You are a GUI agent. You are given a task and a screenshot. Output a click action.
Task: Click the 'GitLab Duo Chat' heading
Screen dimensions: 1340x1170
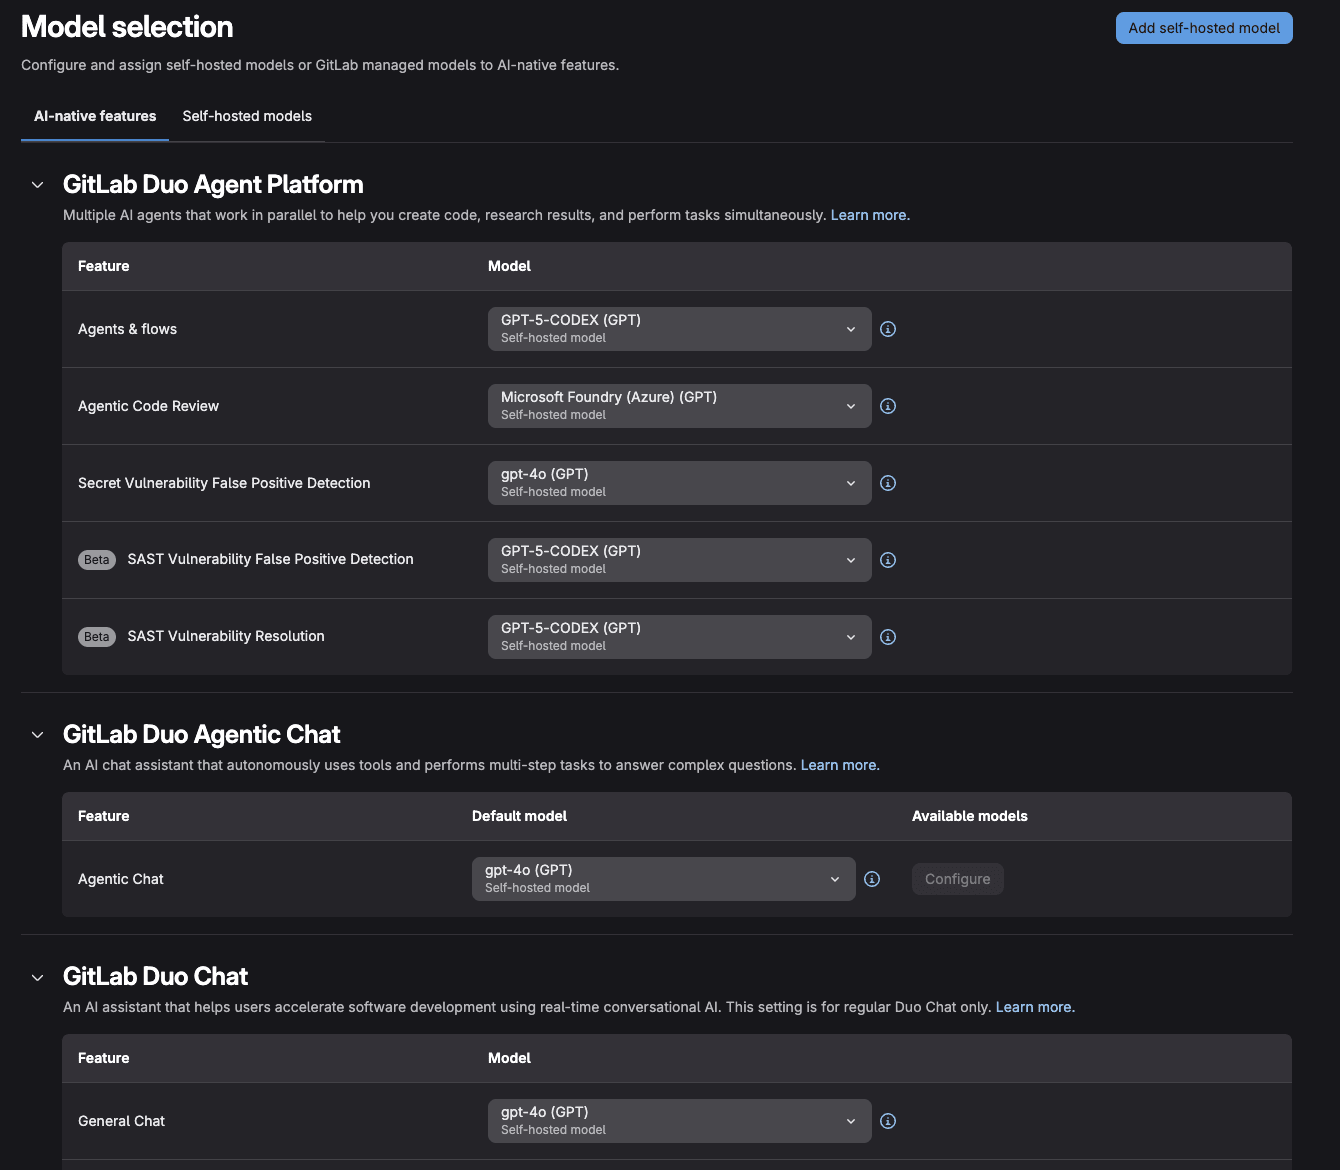pos(155,976)
